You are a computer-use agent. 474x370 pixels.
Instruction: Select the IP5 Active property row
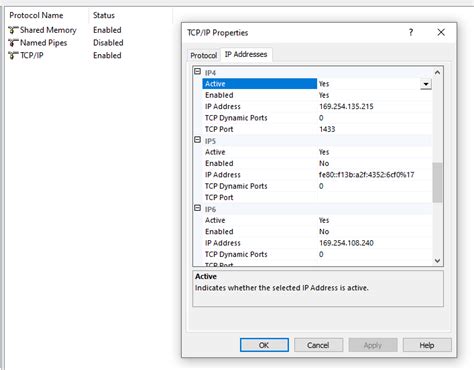pyautogui.click(x=317, y=152)
